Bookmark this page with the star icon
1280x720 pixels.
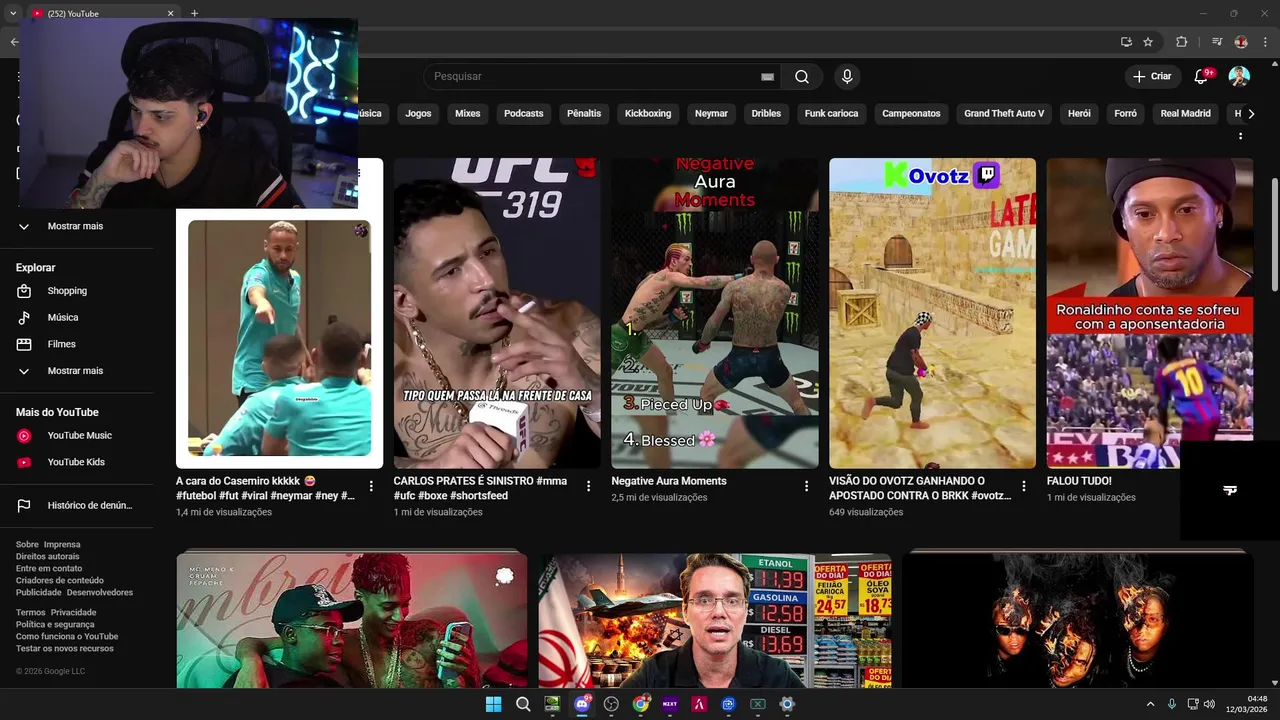tap(1148, 42)
